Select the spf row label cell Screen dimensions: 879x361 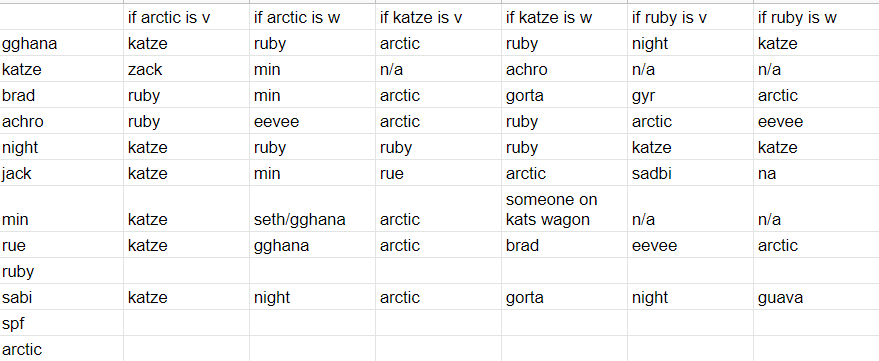click(62, 322)
